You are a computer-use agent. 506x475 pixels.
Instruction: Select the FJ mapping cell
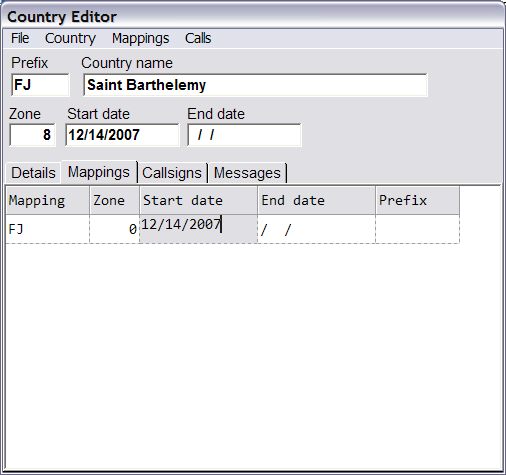click(48, 229)
